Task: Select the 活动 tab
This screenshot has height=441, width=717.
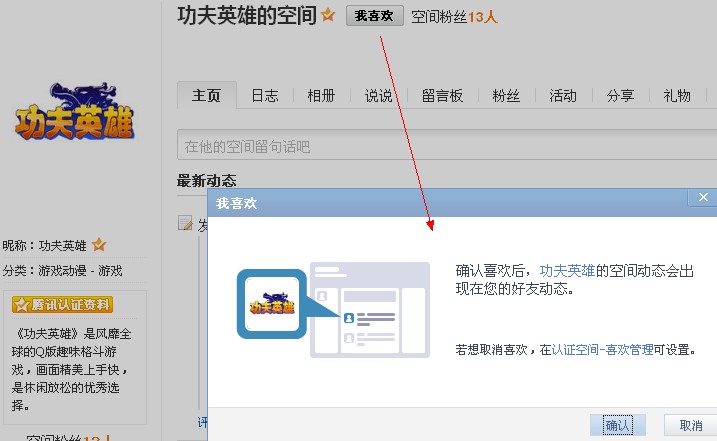Action: coord(563,96)
